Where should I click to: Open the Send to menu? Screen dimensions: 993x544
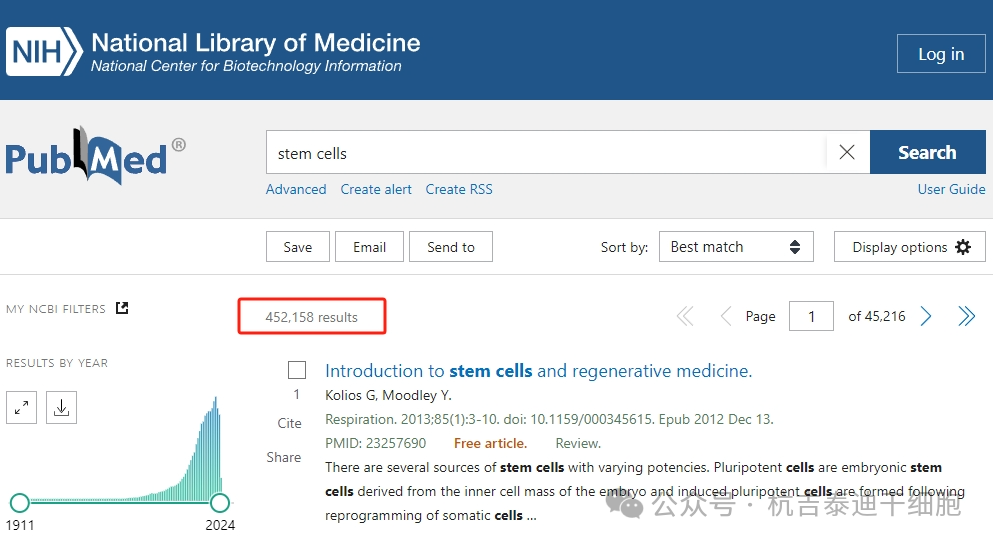pos(451,247)
